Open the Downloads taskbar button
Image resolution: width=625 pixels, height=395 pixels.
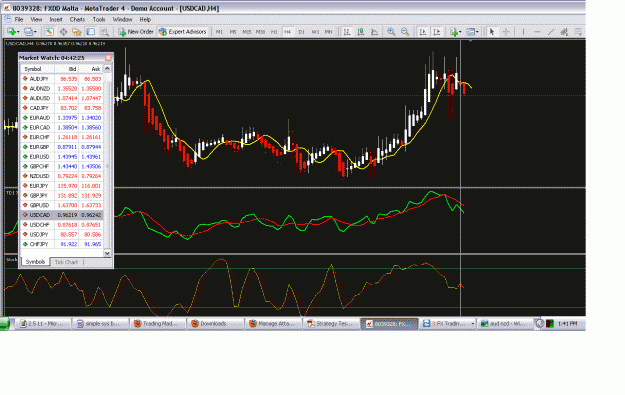coord(214,324)
